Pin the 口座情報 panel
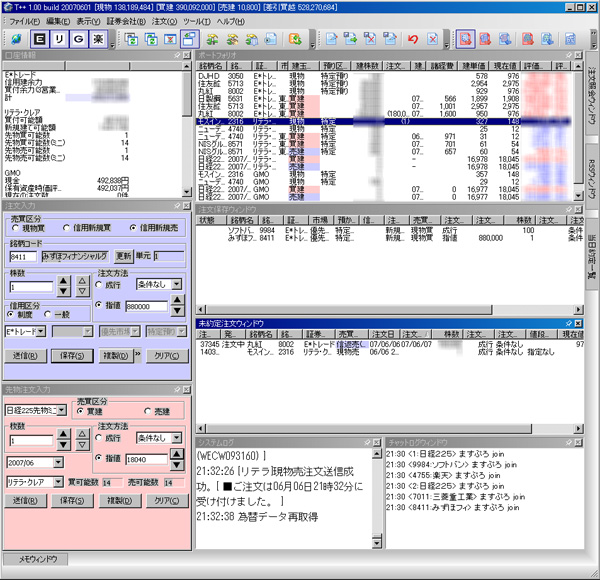This screenshot has height=580, width=600. coord(177,55)
